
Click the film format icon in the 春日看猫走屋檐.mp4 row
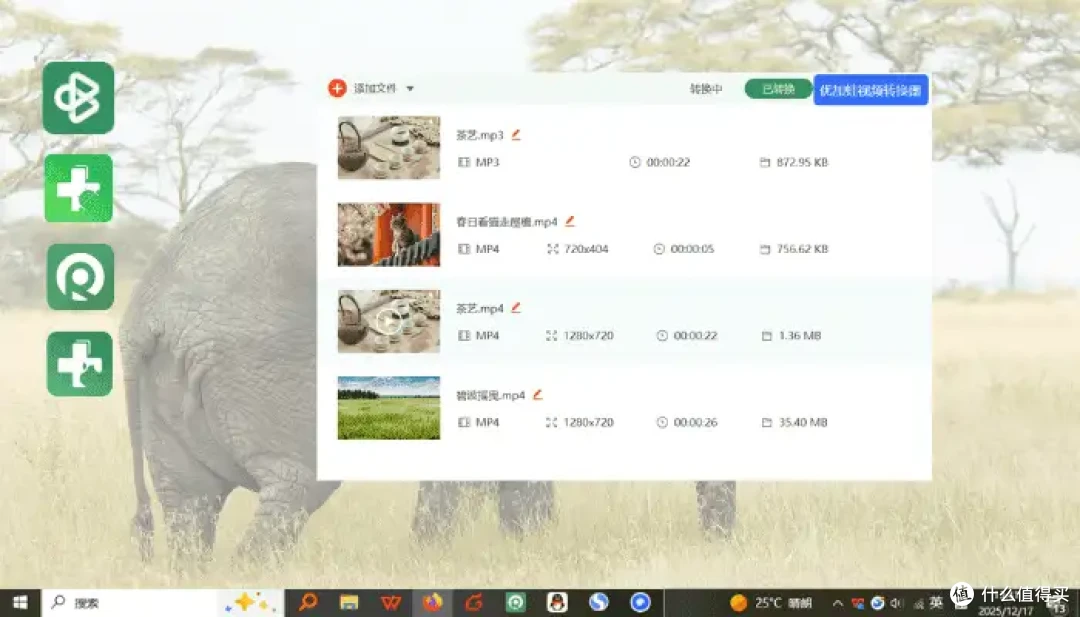tap(464, 249)
